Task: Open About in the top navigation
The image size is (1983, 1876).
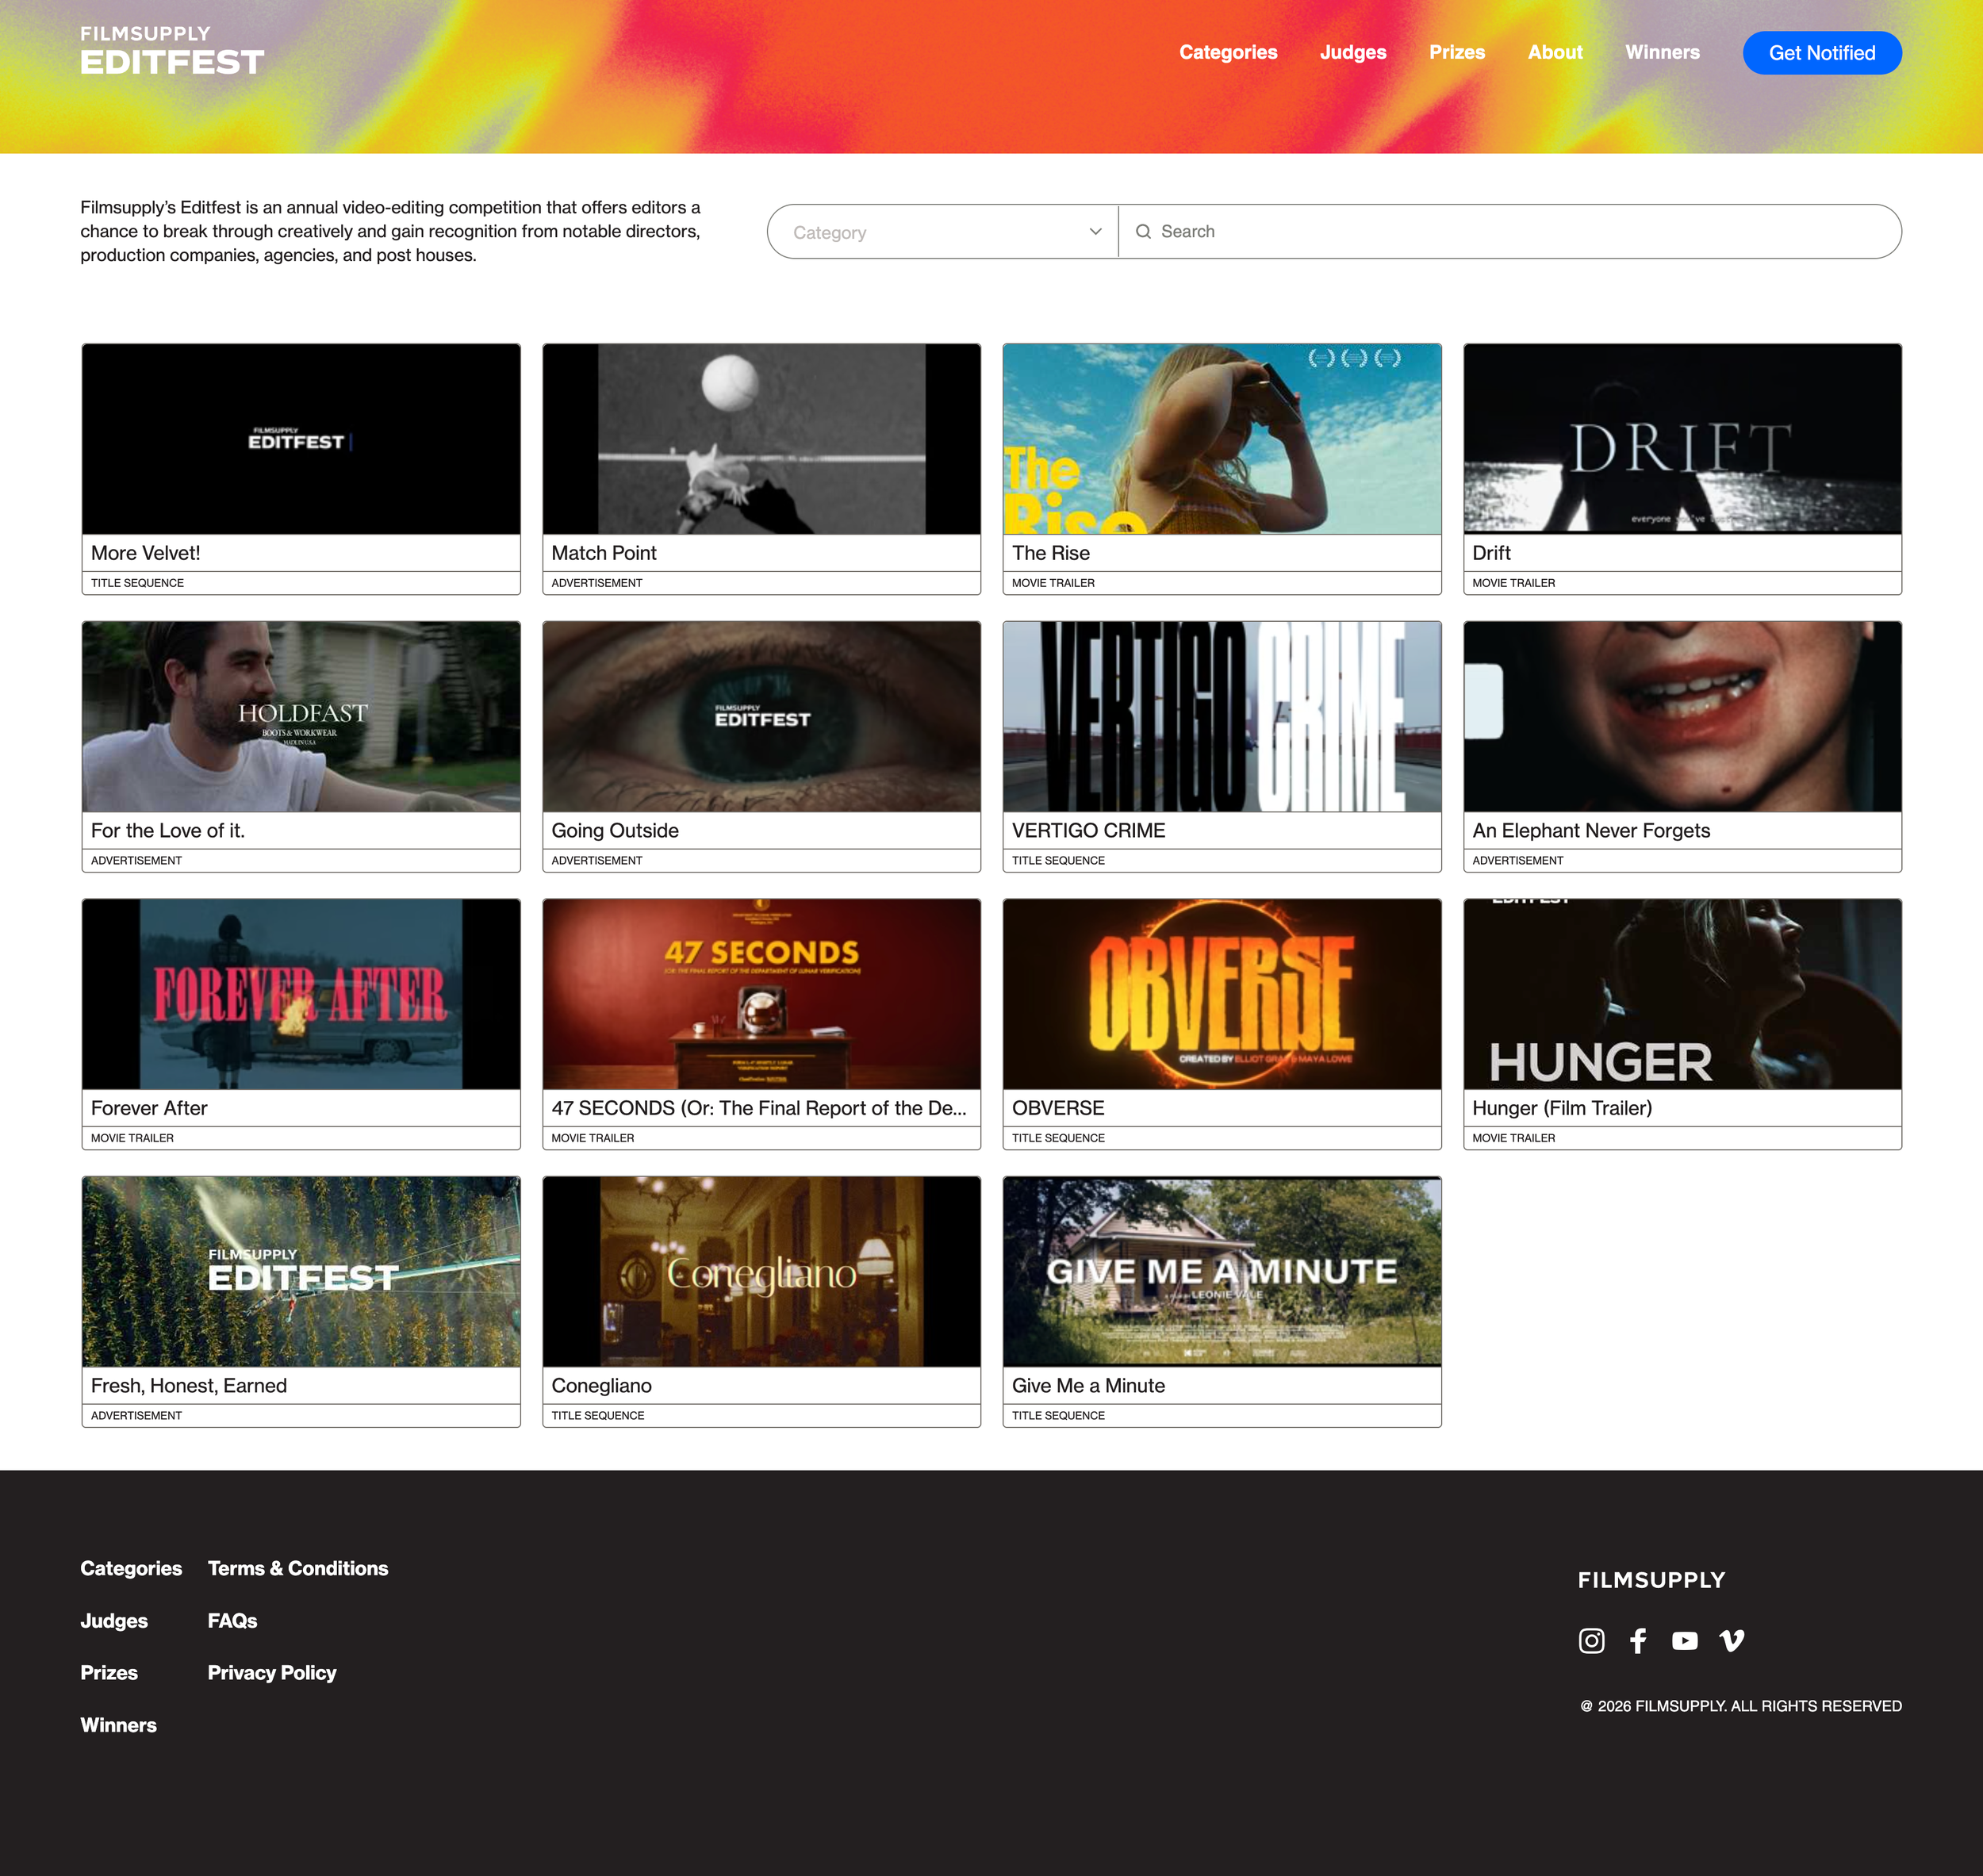Action: point(1555,52)
